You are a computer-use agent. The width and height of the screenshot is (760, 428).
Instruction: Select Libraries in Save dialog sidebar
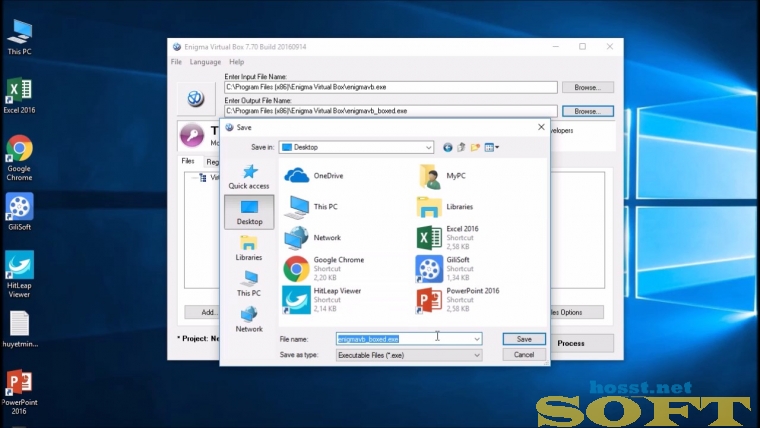coord(249,248)
